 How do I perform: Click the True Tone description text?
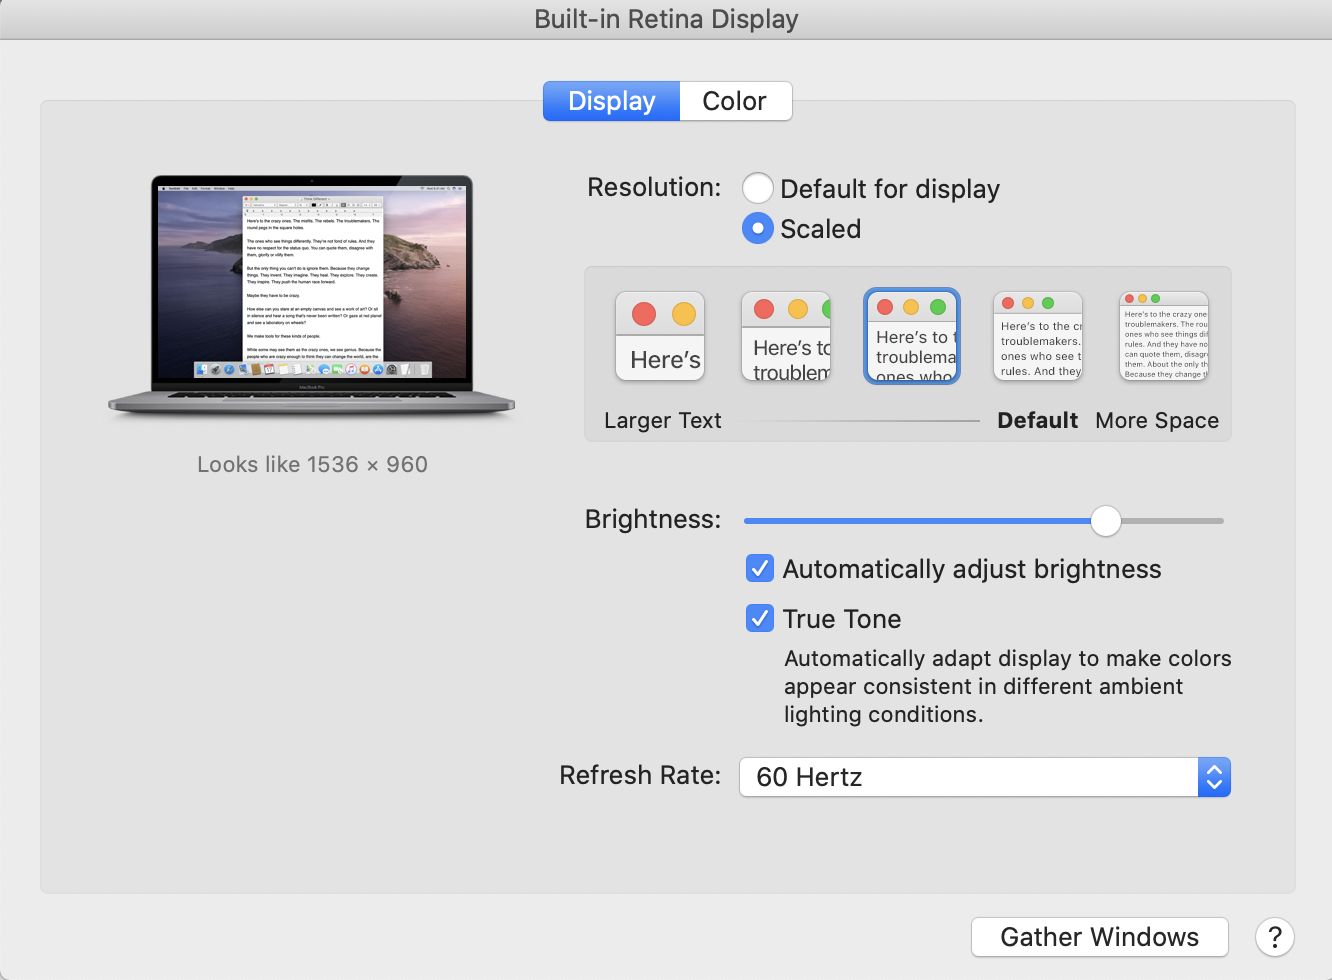[1007, 686]
